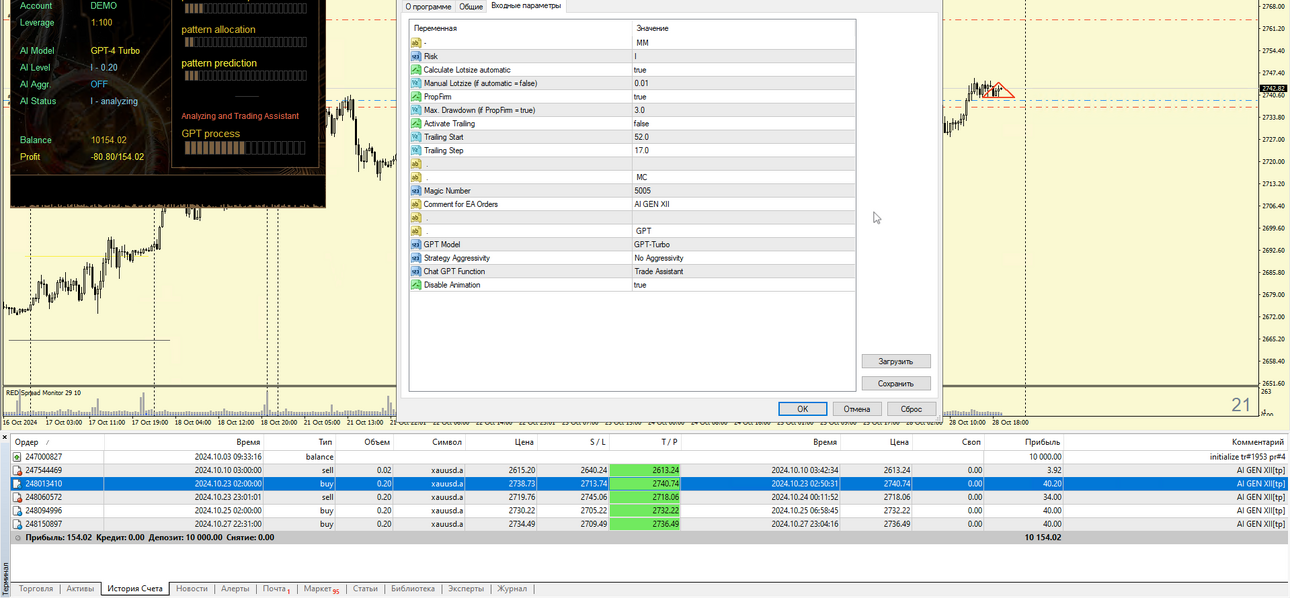Open the Общие tab
The image size is (1290, 598).
pyautogui.click(x=471, y=6)
